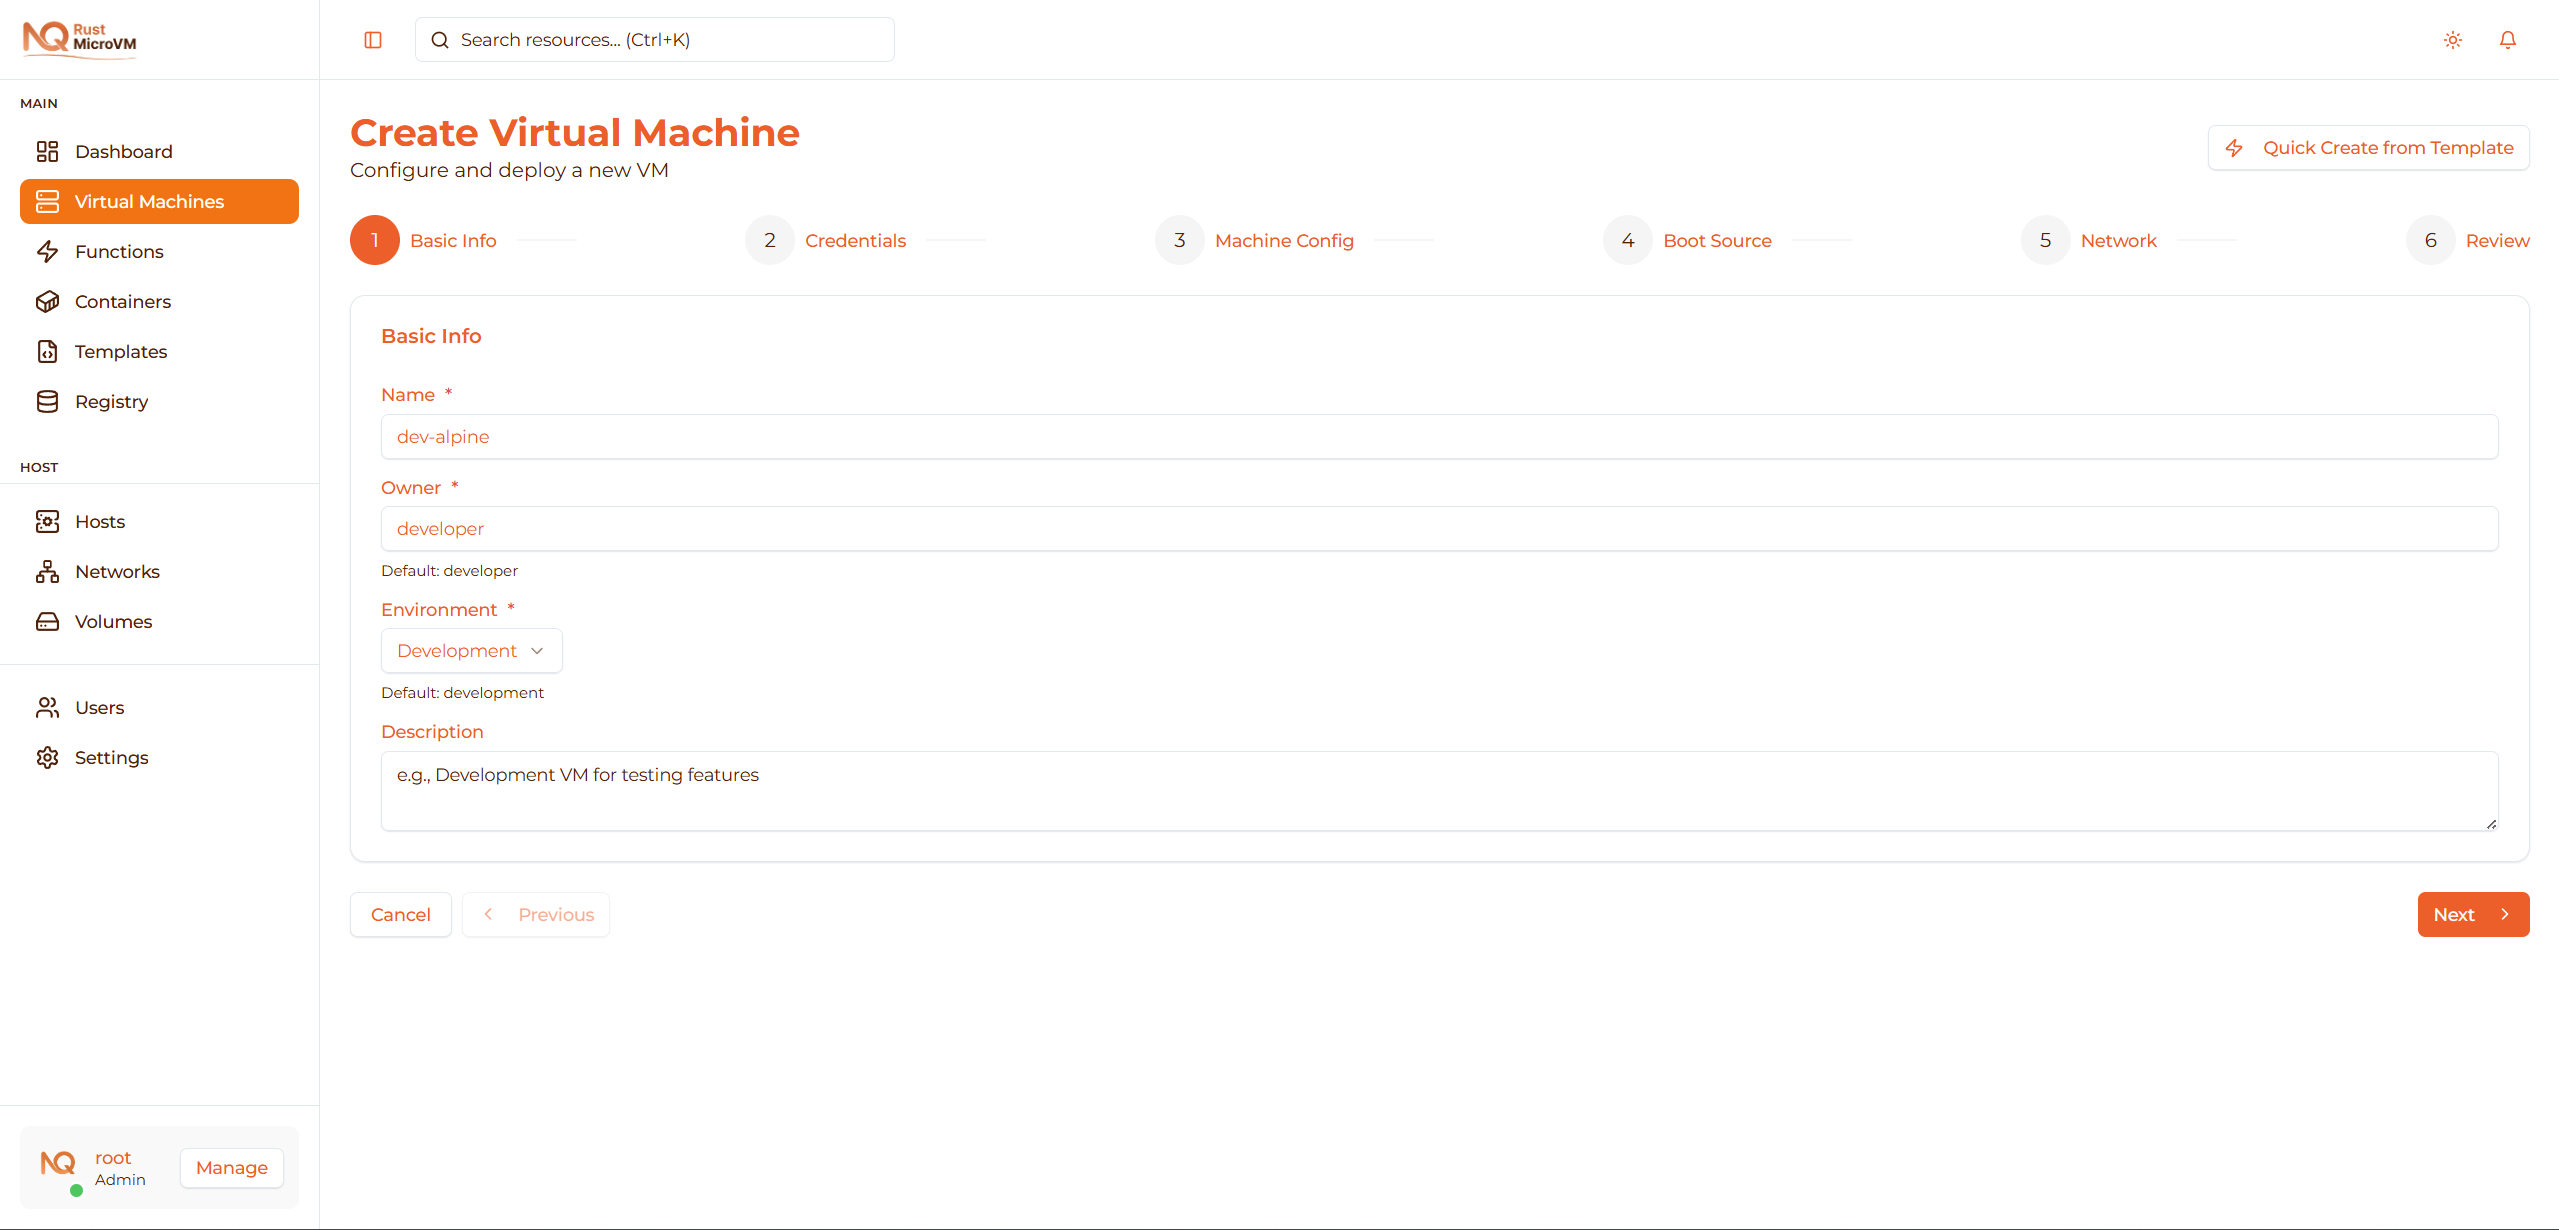The width and height of the screenshot is (2559, 1230).
Task: Click the VM Name input field
Action: 1439,436
